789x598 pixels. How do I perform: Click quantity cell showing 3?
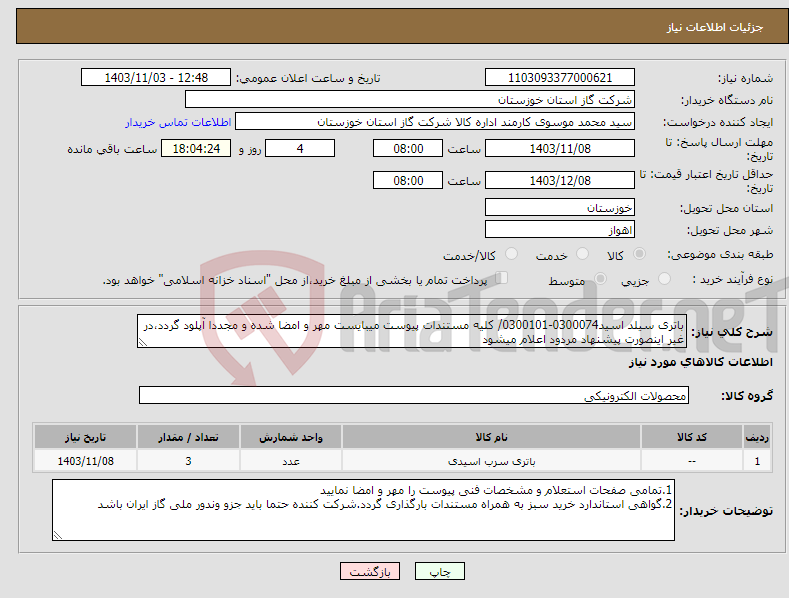pyautogui.click(x=188, y=461)
